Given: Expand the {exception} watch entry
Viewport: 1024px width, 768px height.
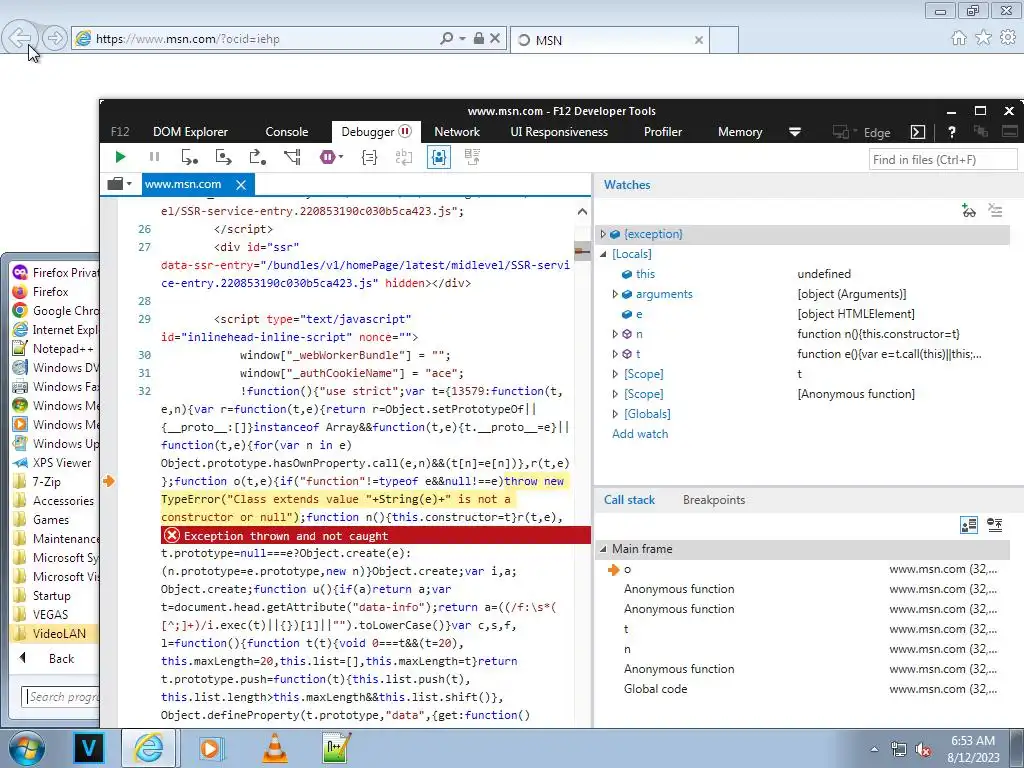Looking at the screenshot, I should tap(603, 234).
